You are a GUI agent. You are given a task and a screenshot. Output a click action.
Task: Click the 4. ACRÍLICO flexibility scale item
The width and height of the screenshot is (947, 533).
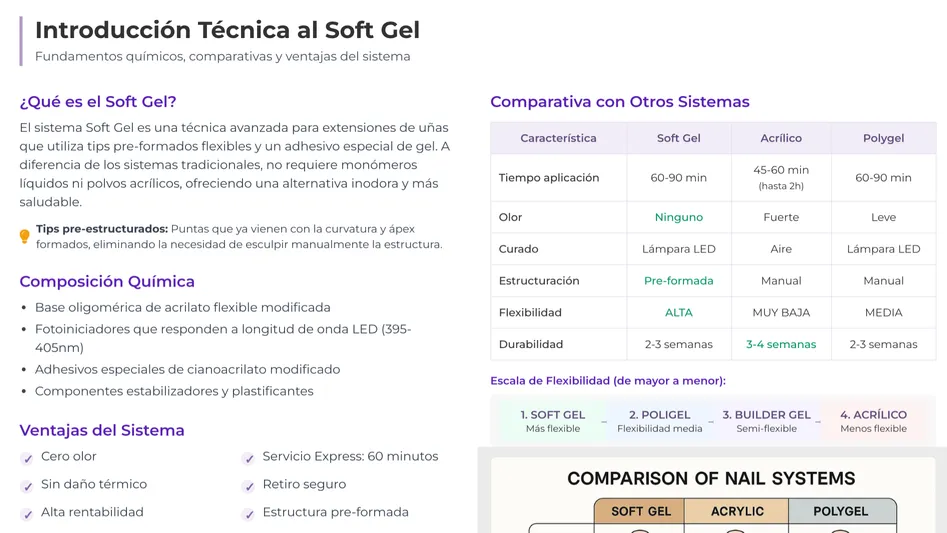coord(873,421)
